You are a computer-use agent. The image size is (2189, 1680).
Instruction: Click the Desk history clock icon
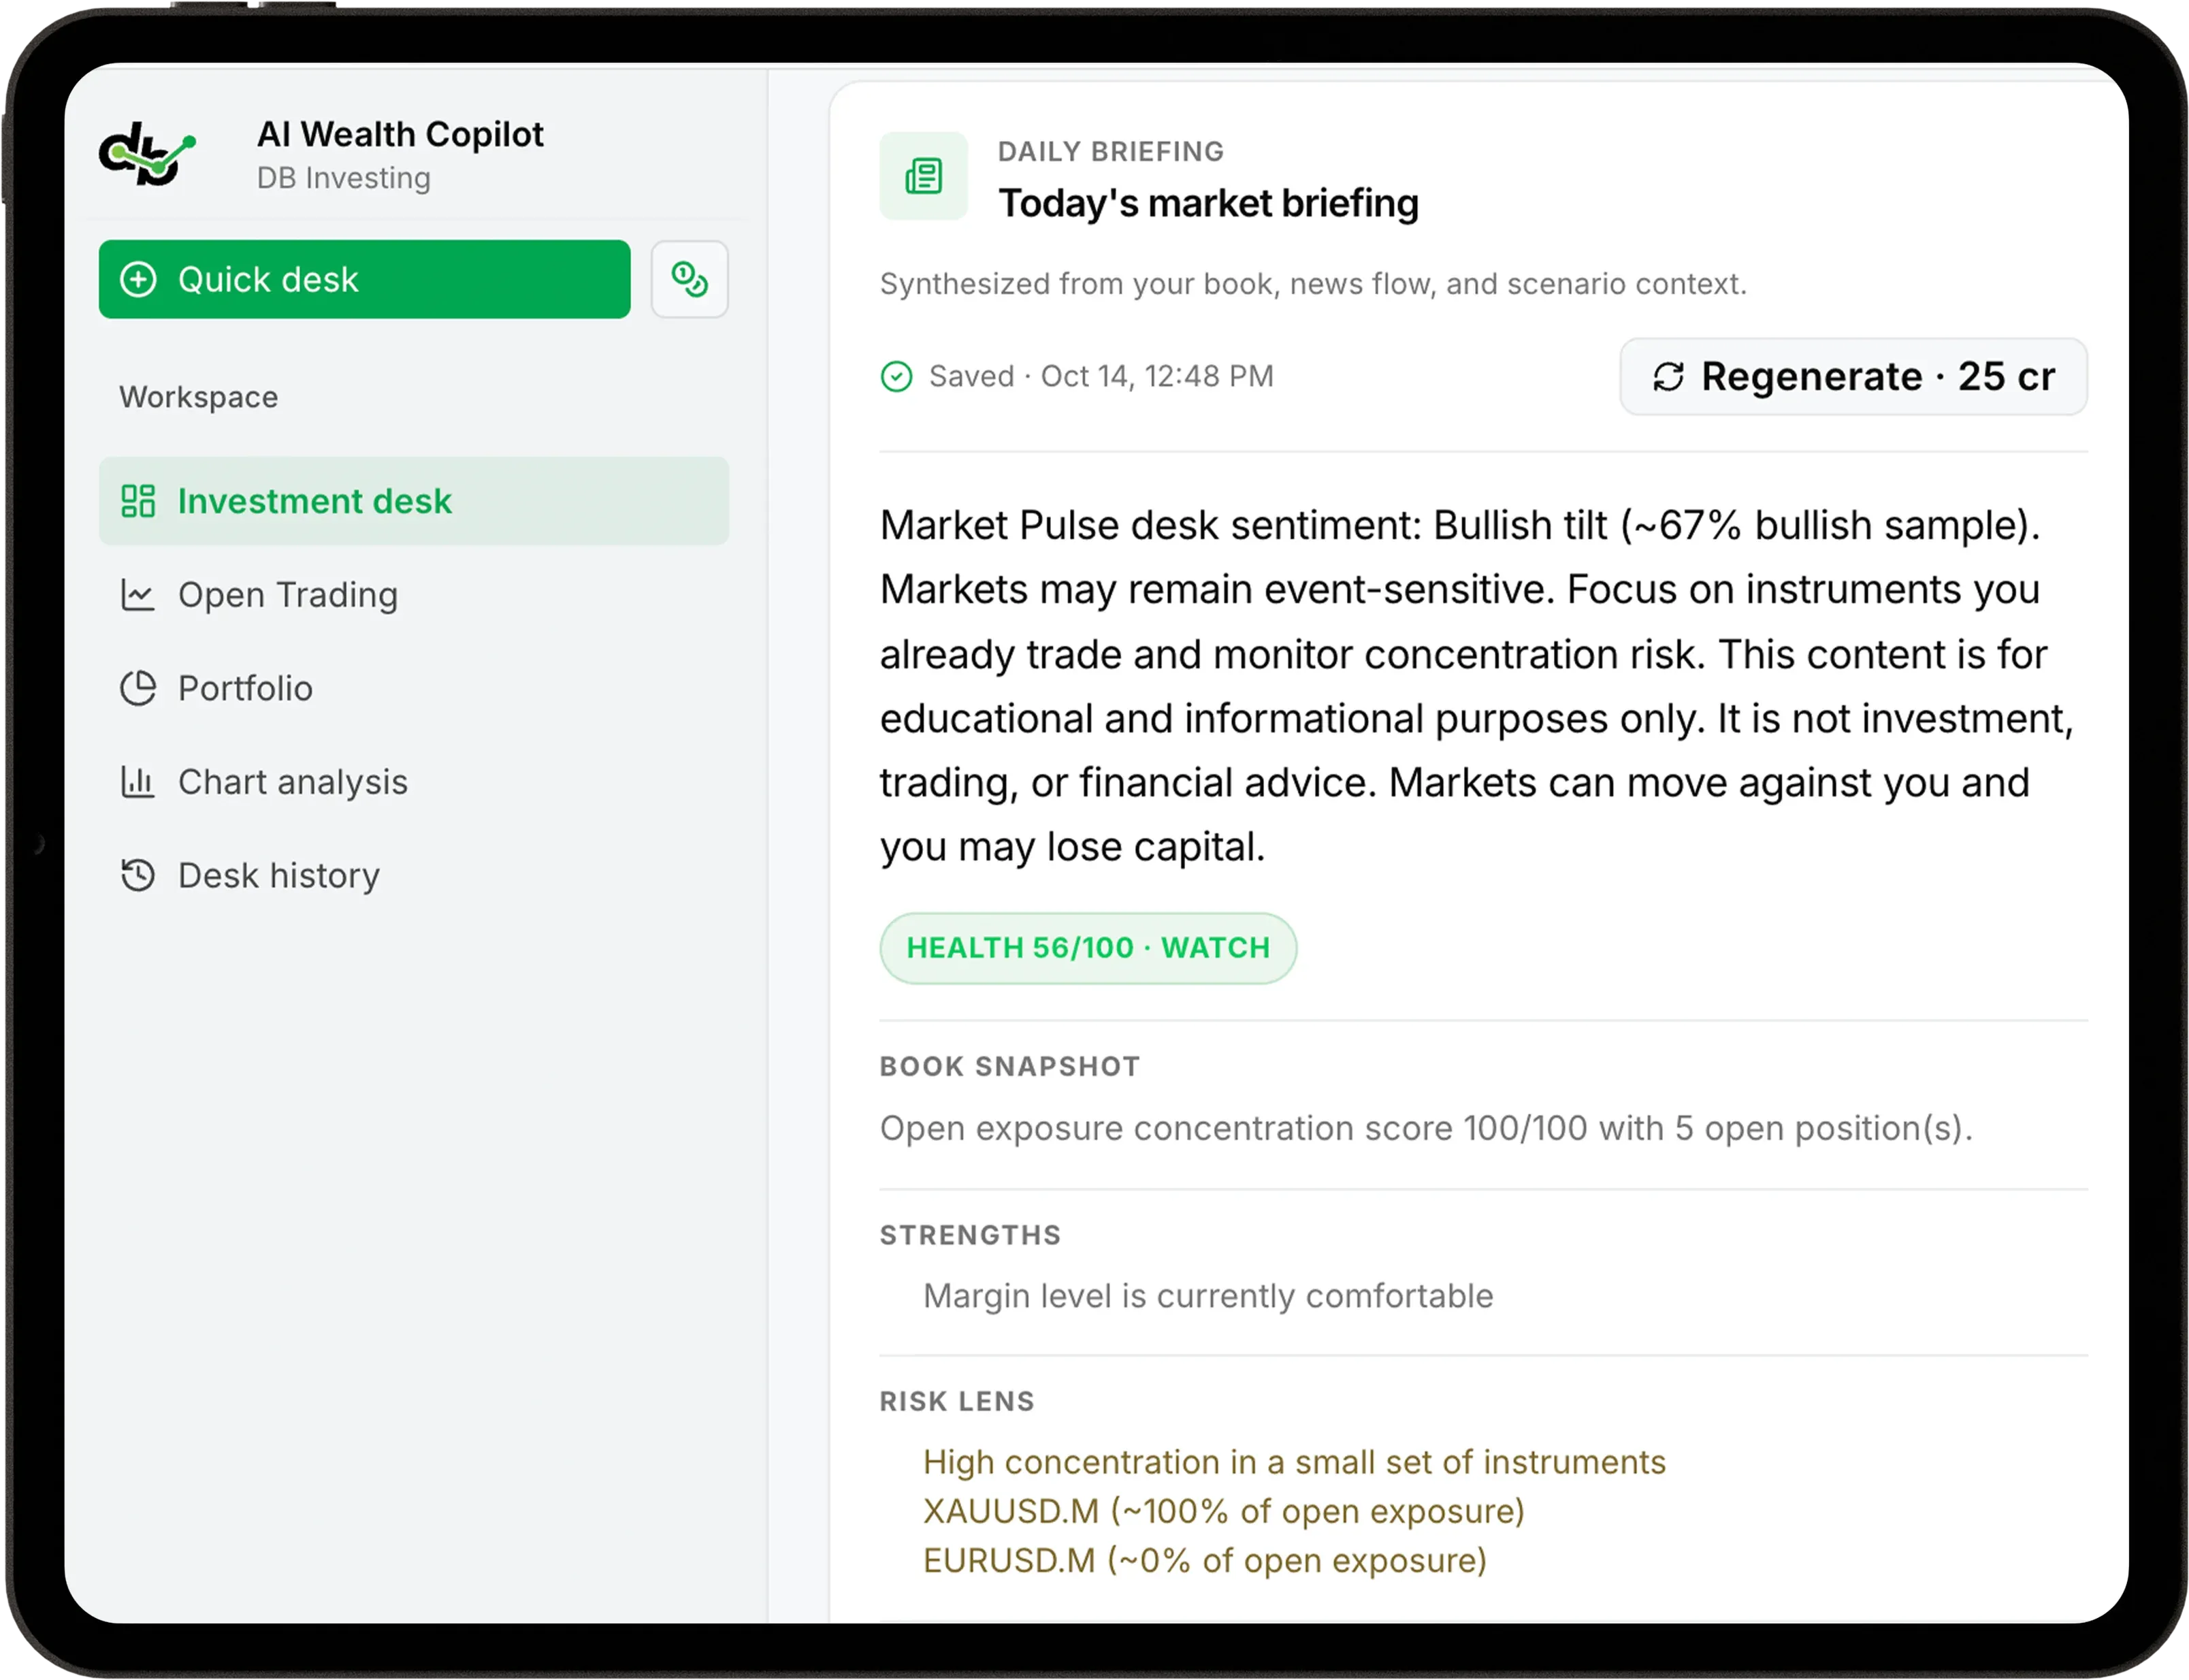138,875
